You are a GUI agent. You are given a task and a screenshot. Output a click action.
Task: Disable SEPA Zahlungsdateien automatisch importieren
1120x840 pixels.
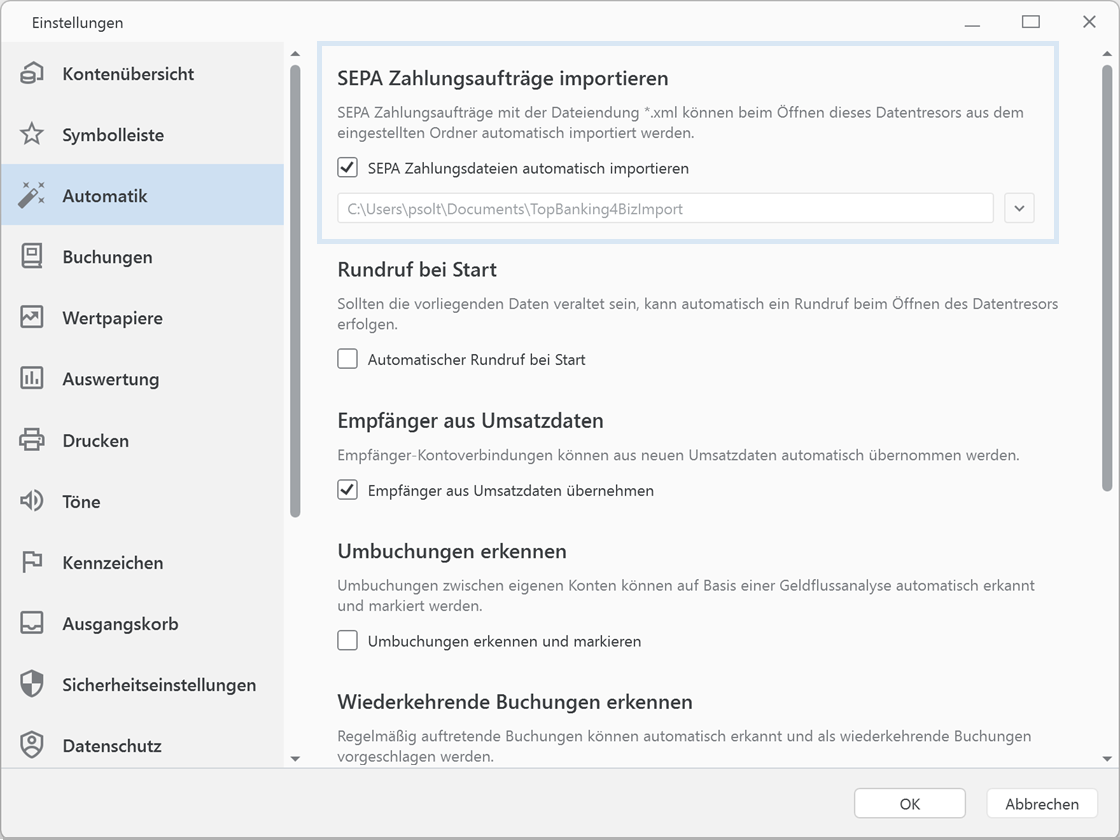(347, 167)
